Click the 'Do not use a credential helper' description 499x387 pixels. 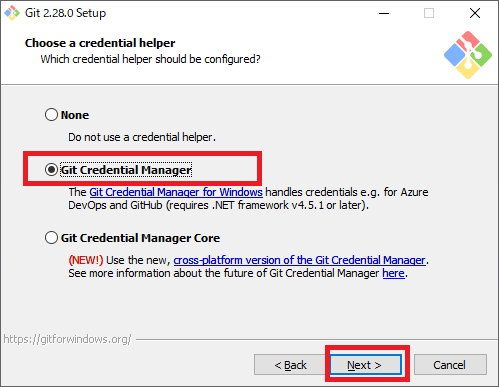click(142, 137)
